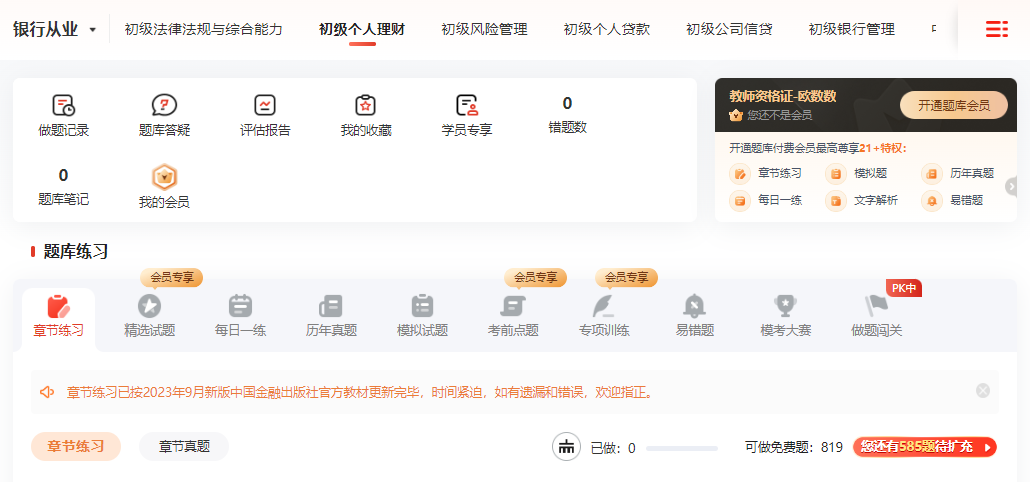Open 我的会员 badge icon
Screen dimensions: 1030x482
click(x=164, y=177)
